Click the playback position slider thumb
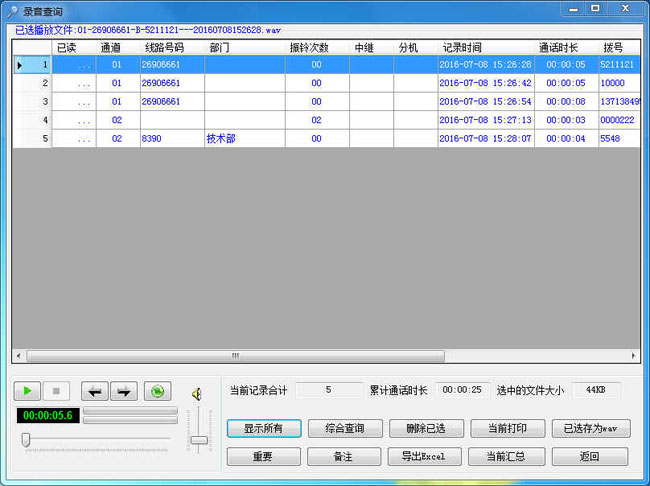This screenshot has height=486, width=650. click(x=26, y=439)
